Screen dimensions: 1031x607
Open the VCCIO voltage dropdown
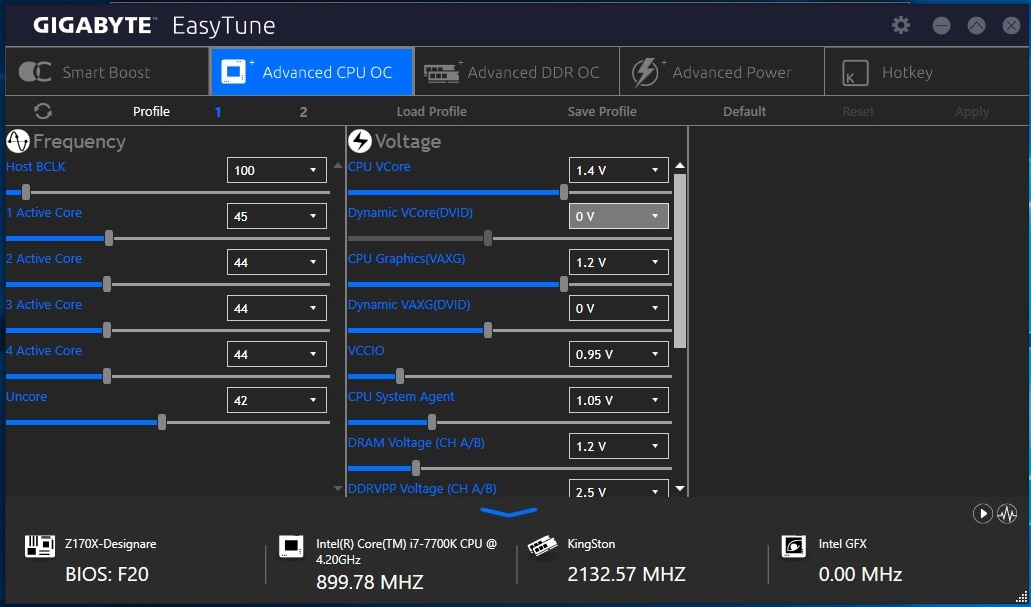pyautogui.click(x=619, y=354)
